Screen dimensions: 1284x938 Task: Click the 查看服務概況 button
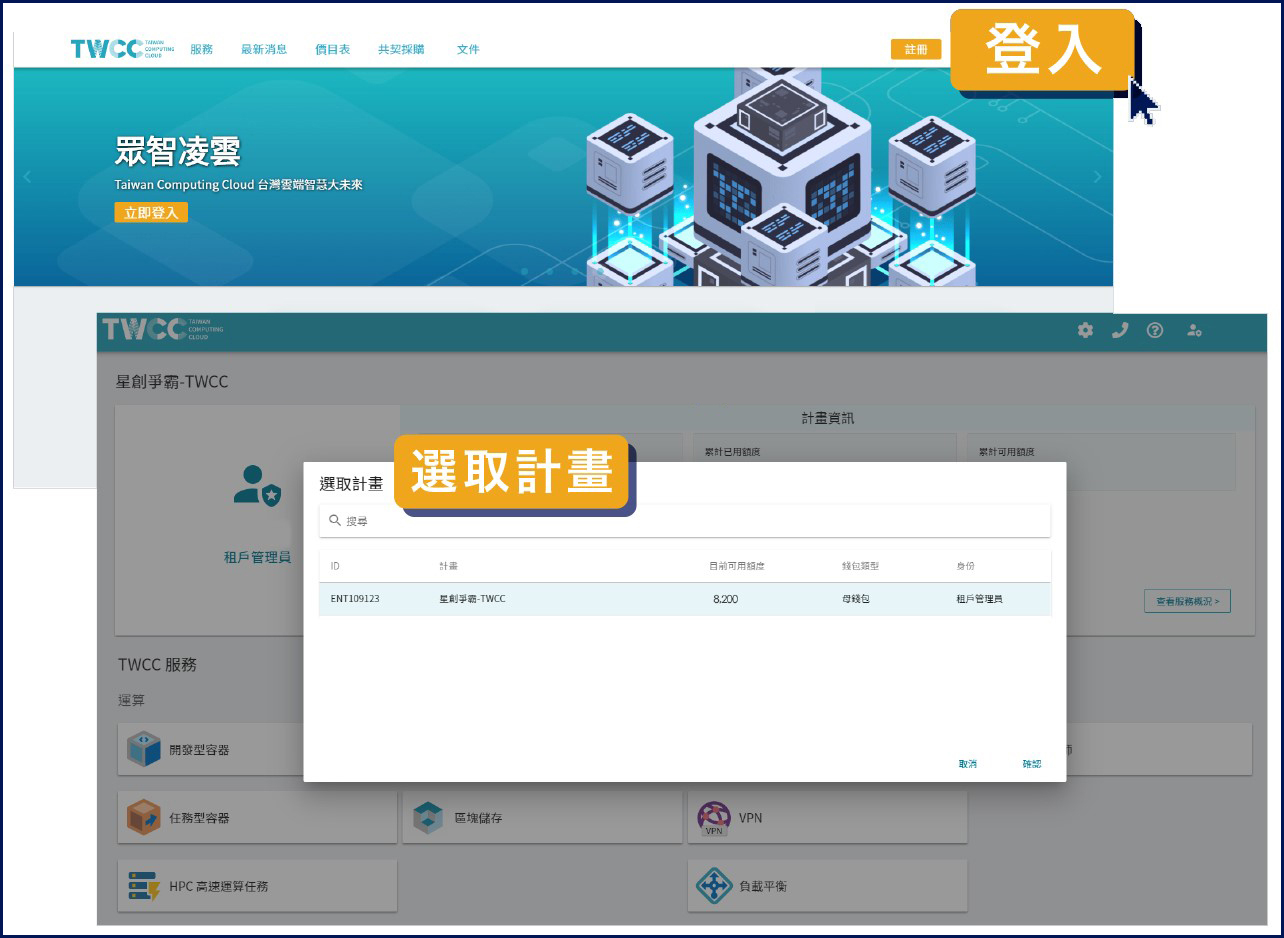pos(1187,601)
